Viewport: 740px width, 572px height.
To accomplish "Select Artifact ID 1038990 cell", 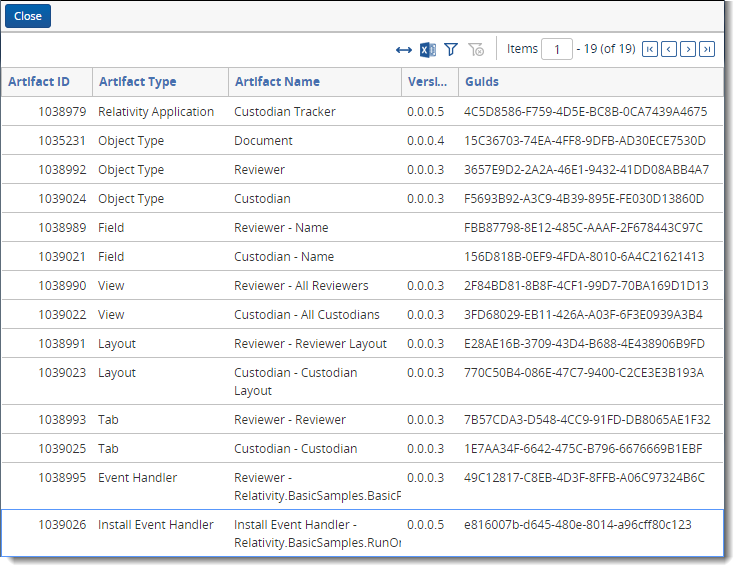I will tap(62, 286).
